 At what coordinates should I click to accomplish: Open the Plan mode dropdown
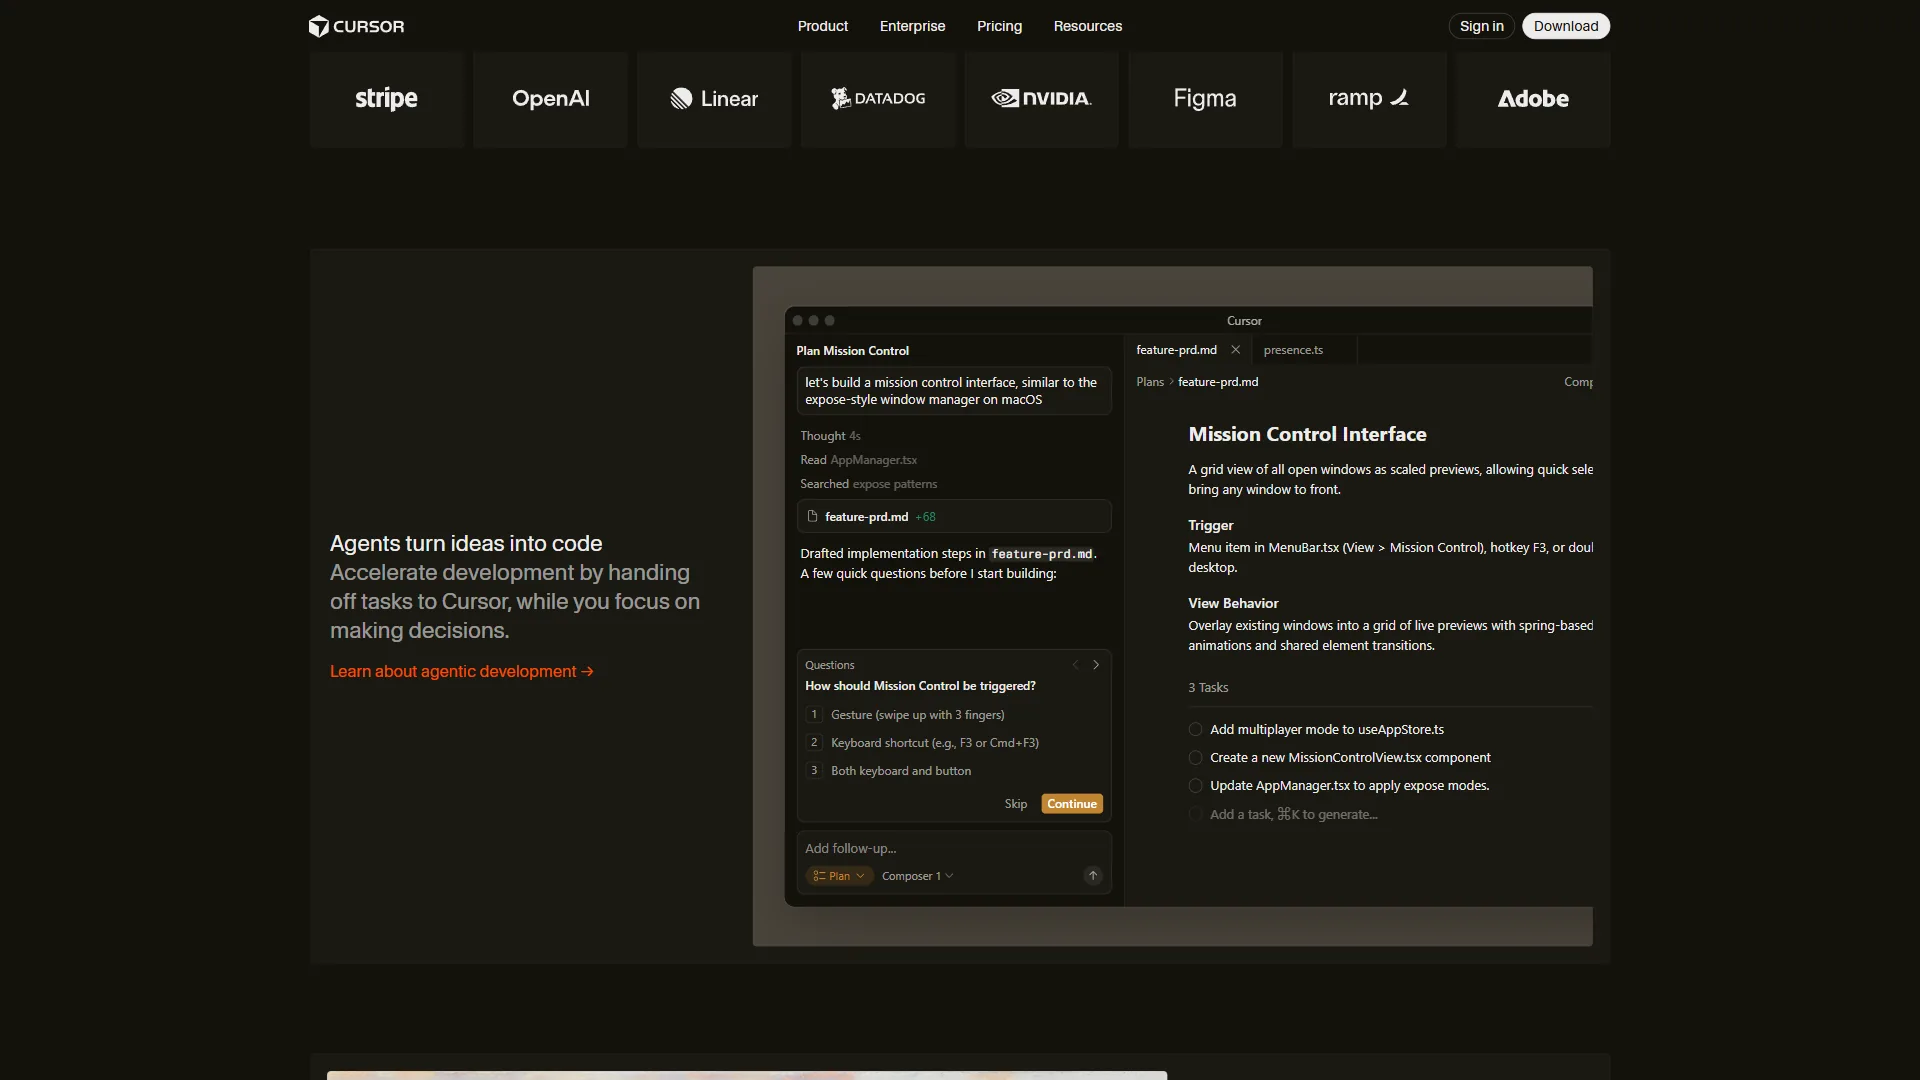(x=839, y=876)
